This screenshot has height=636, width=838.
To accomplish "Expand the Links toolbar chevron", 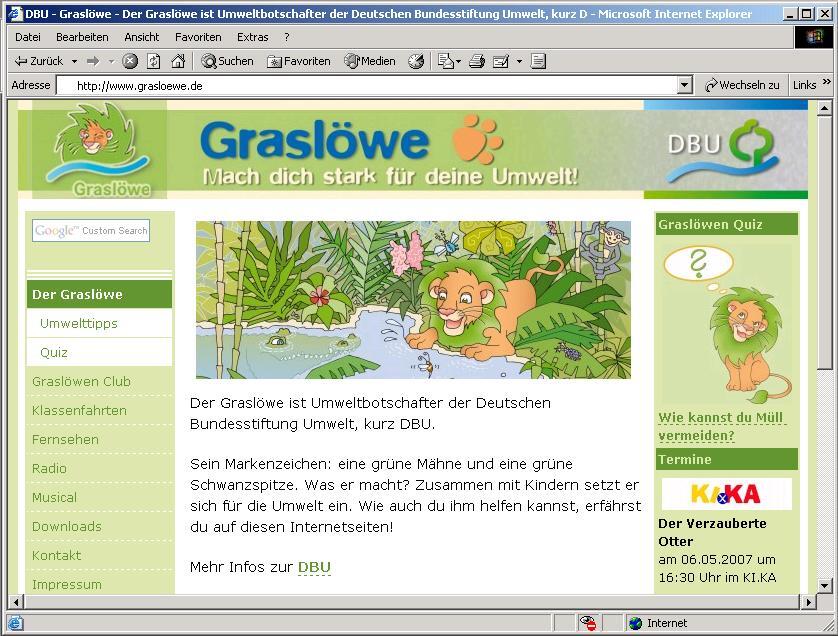I will [828, 84].
